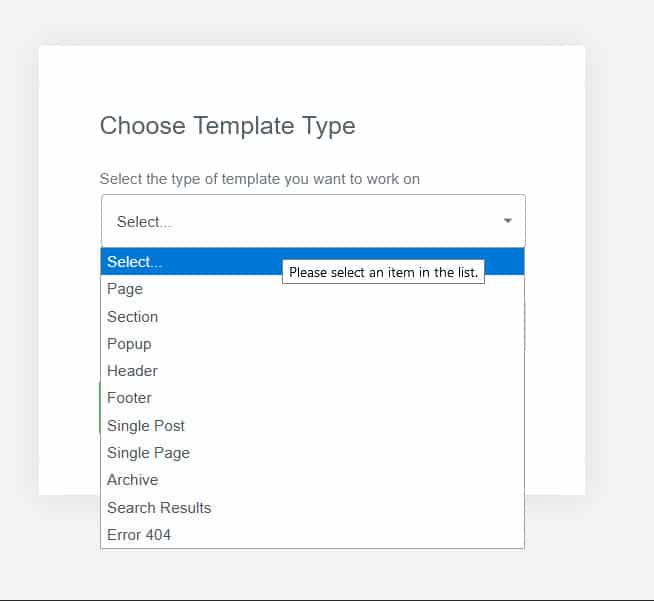Click the dropdown arrow on the template selector
The height and width of the screenshot is (601, 654).
507,221
